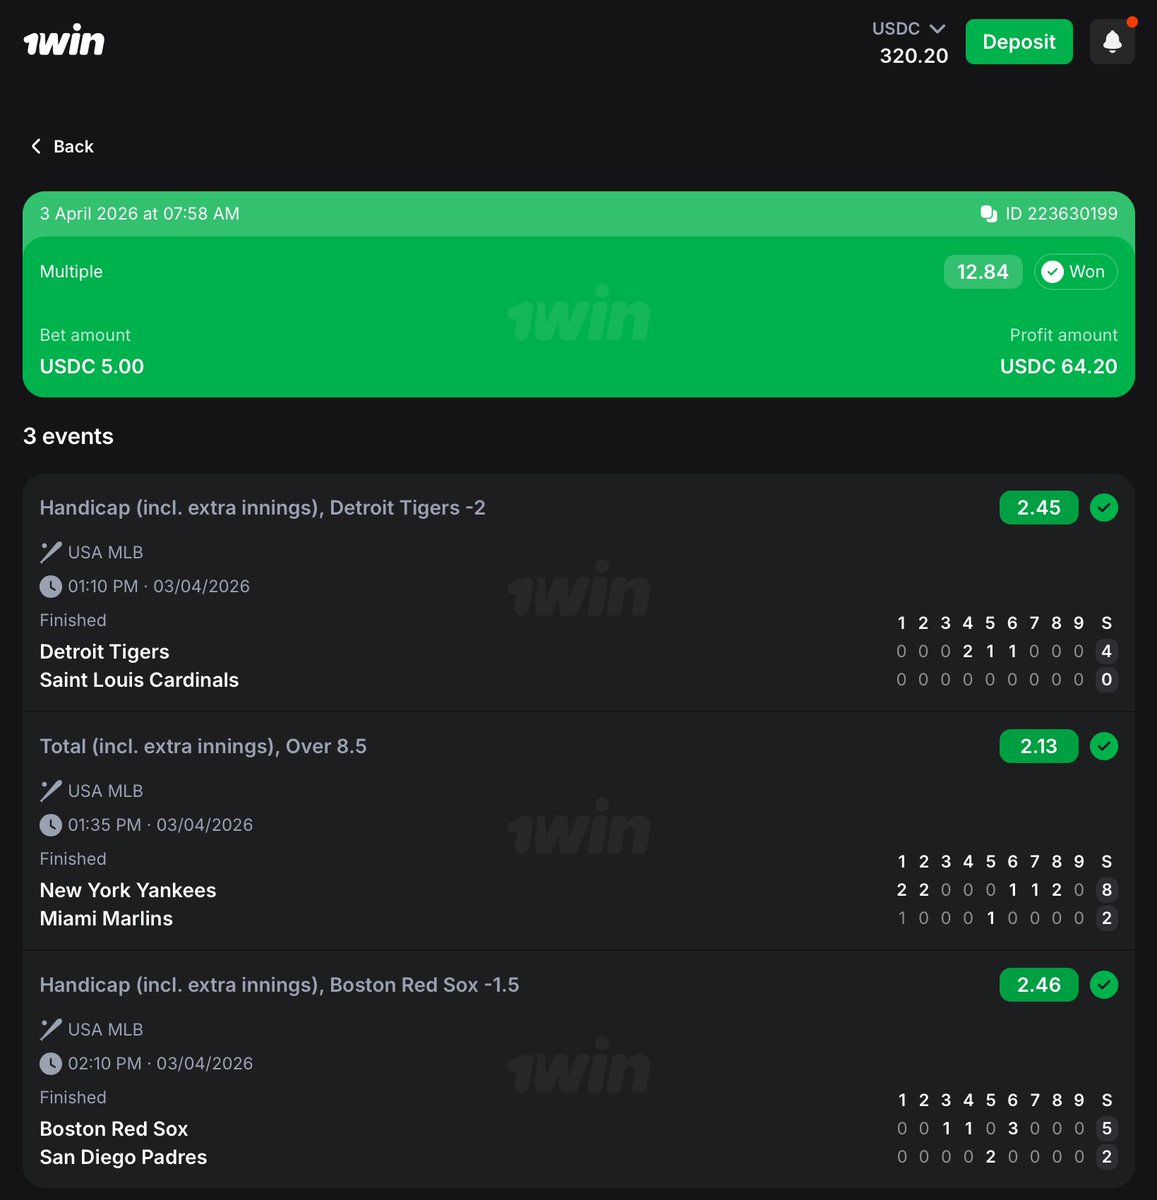Image resolution: width=1157 pixels, height=1200 pixels.
Task: Click baseball icon beside Yankees game's USA MLB
Action: click(51, 790)
